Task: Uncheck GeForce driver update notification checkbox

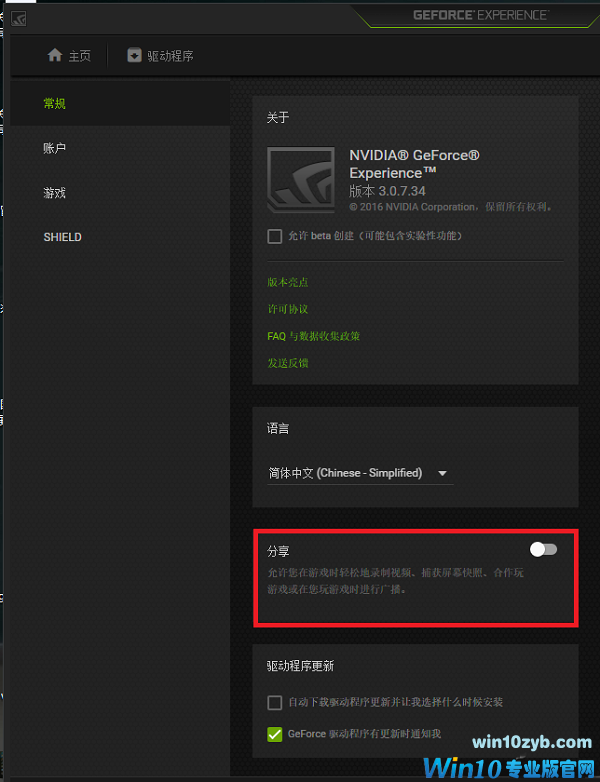Action: tap(275, 734)
